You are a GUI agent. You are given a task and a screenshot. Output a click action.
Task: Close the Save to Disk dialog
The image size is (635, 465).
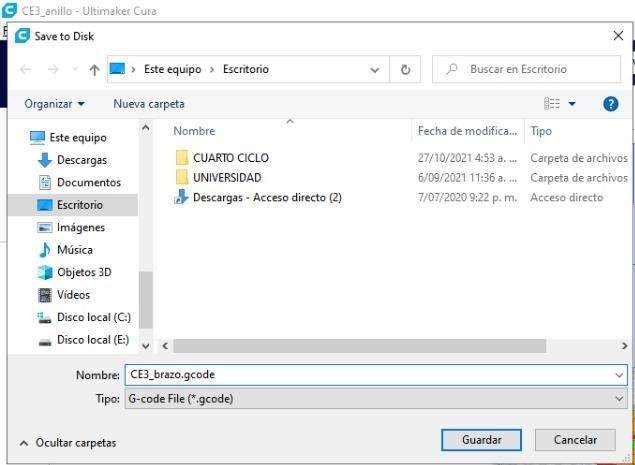[x=618, y=36]
